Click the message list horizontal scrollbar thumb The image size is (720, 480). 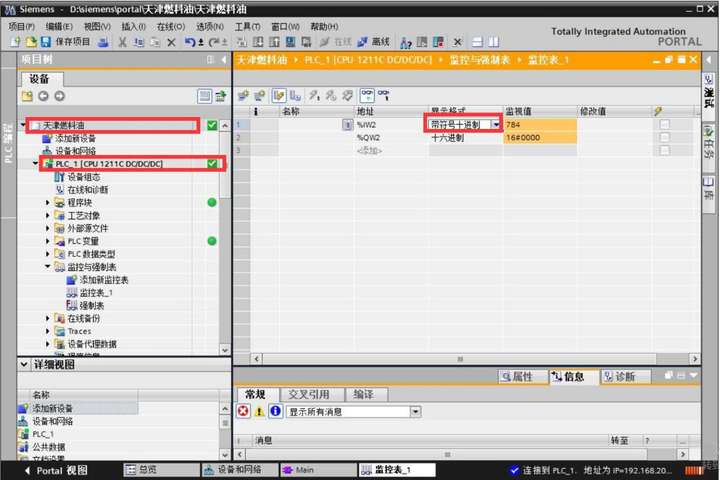coord(447,454)
